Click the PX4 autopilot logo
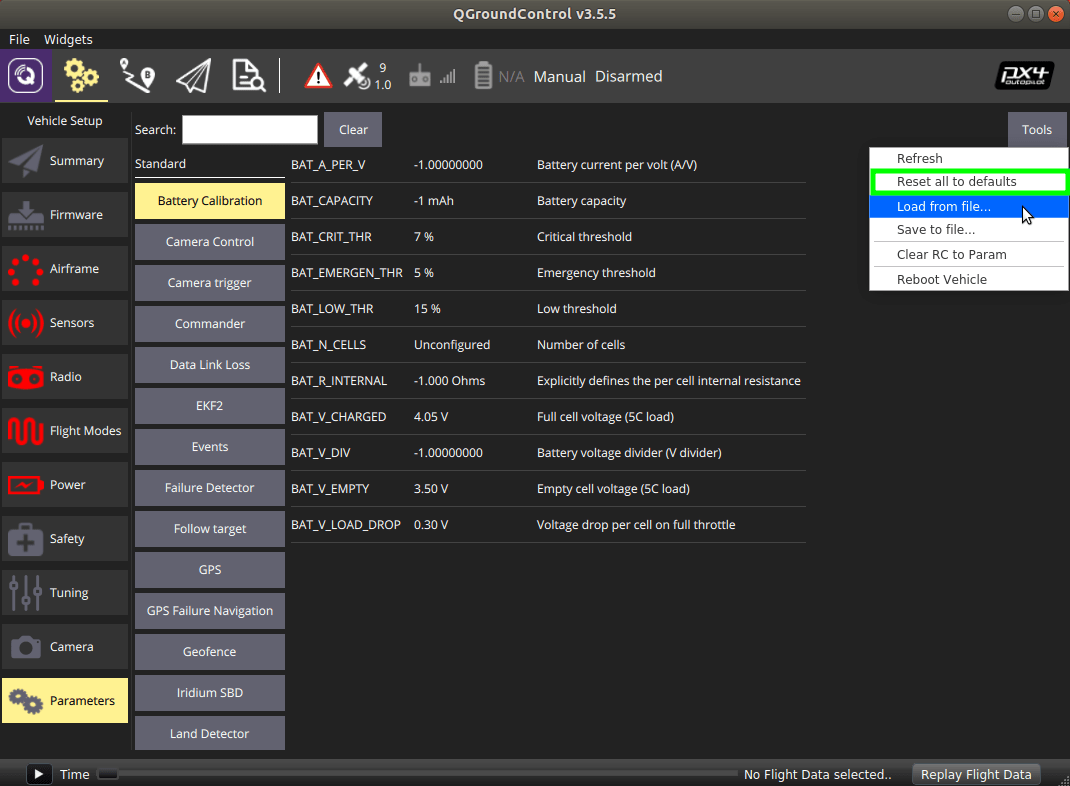The width and height of the screenshot is (1070, 786). pyautogui.click(x=1023, y=76)
